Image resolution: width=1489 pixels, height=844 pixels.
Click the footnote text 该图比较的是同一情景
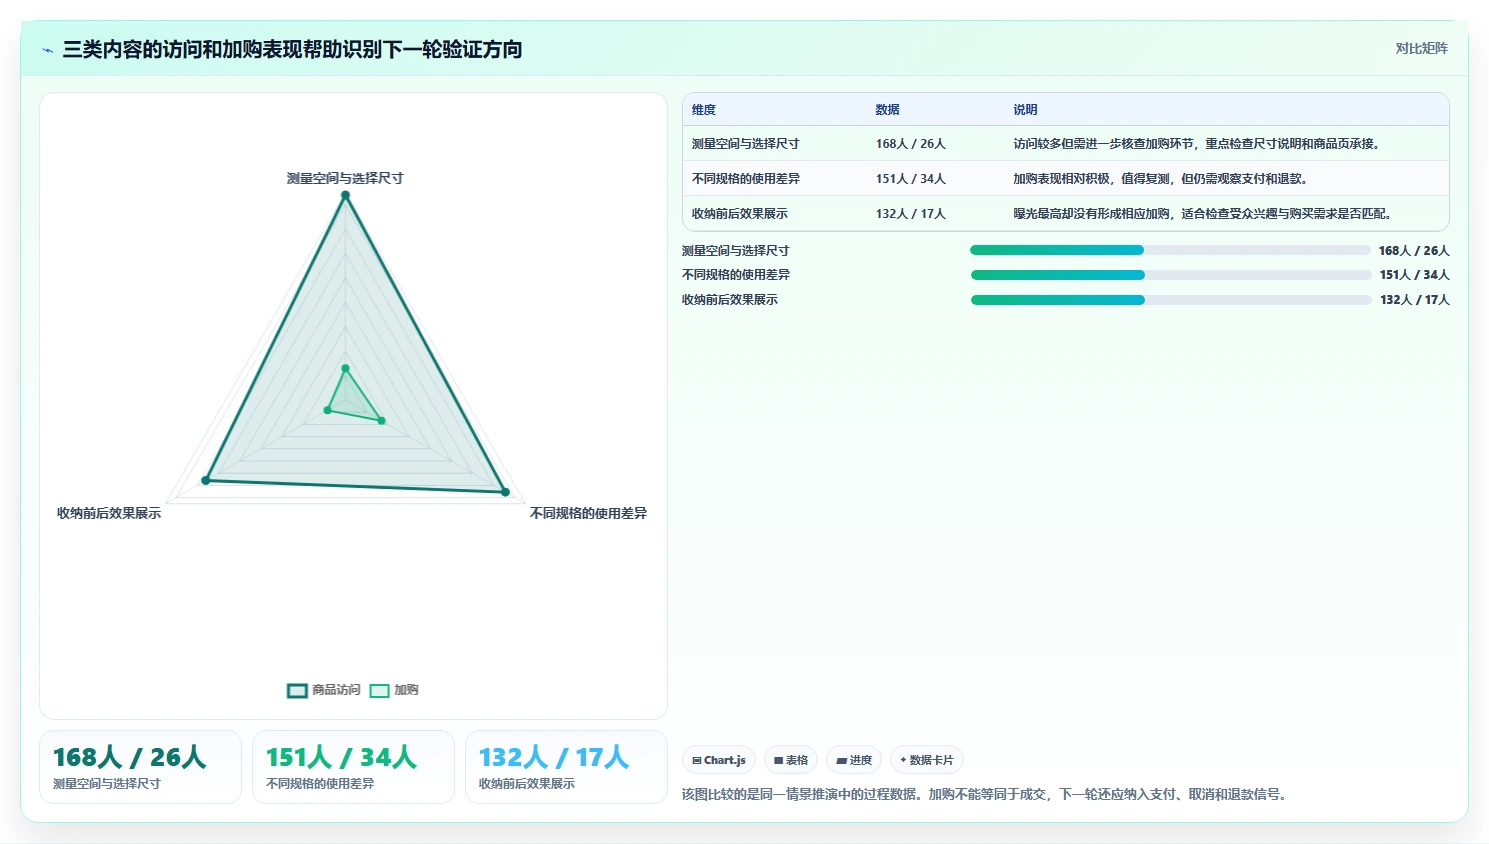[986, 794]
